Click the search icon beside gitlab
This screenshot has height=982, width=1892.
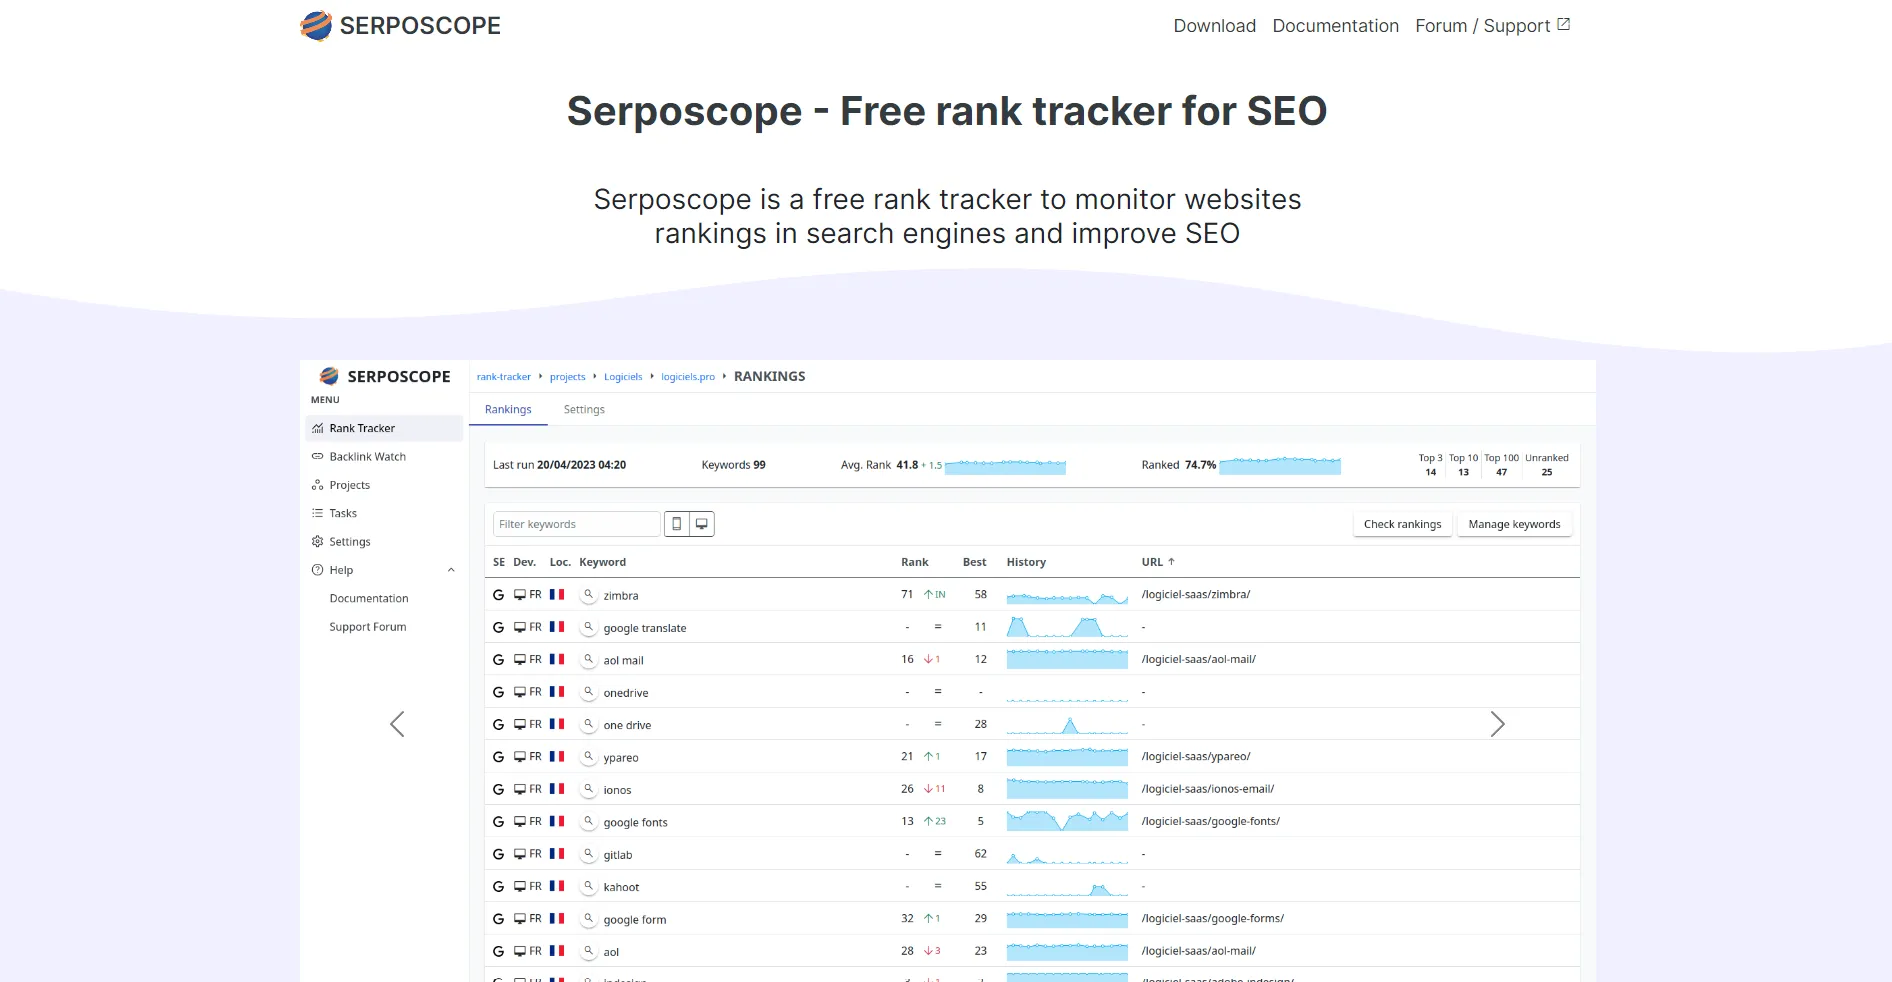point(589,854)
